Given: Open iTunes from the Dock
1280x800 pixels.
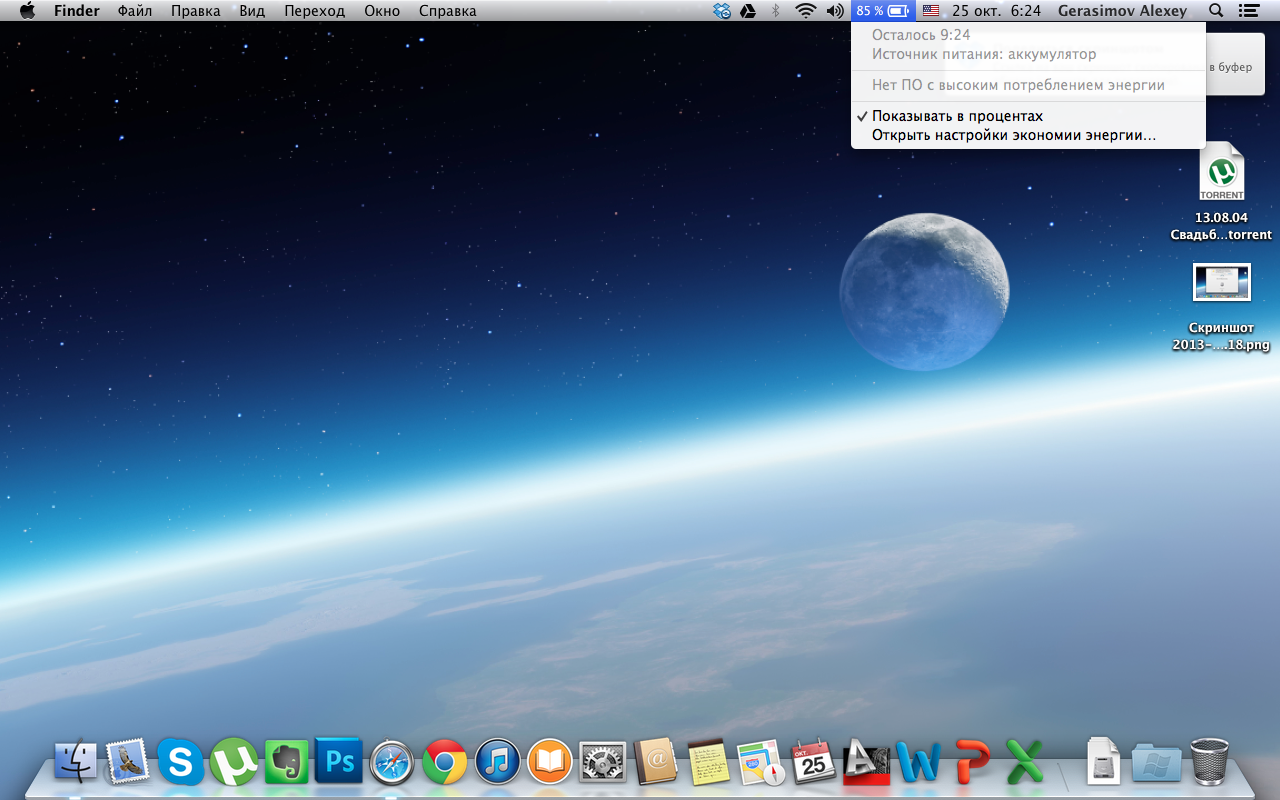Looking at the screenshot, I should [497, 763].
